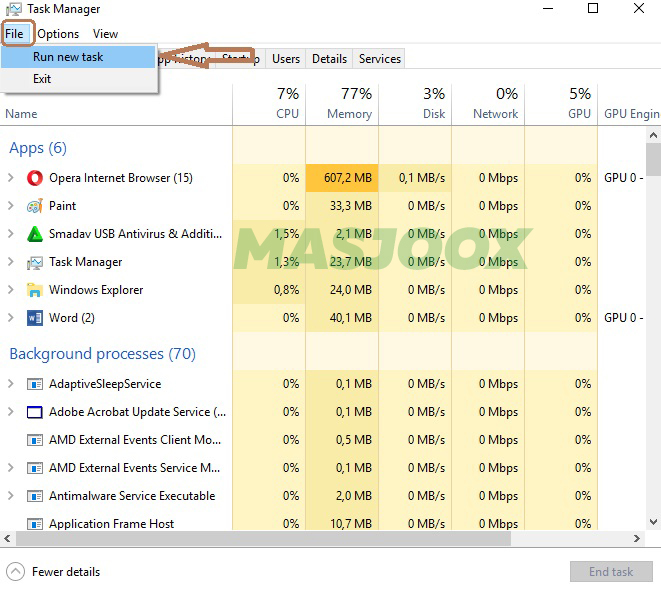Click Opera row's GPU 0 engine cell

[624, 178]
